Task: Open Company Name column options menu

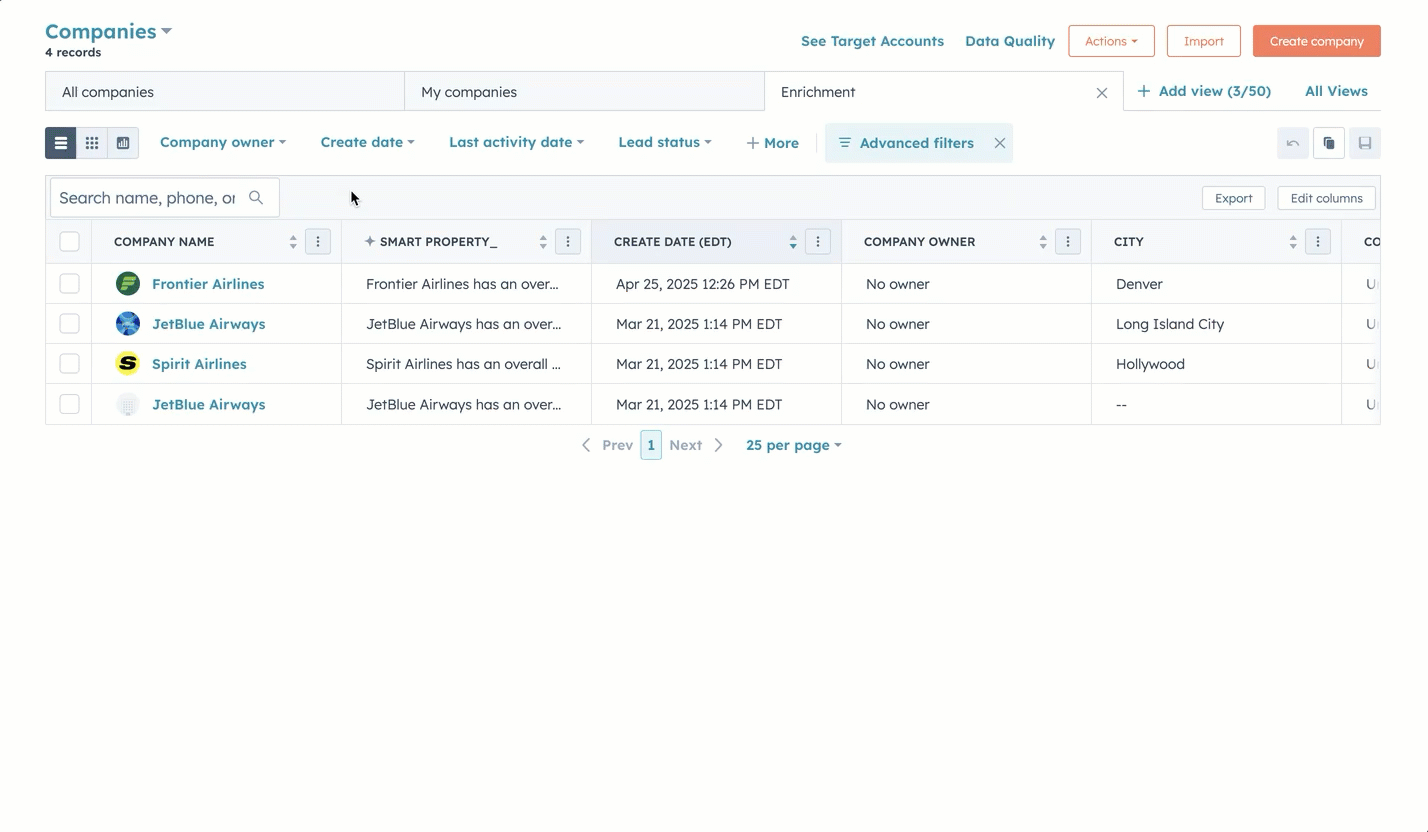Action: coord(318,242)
